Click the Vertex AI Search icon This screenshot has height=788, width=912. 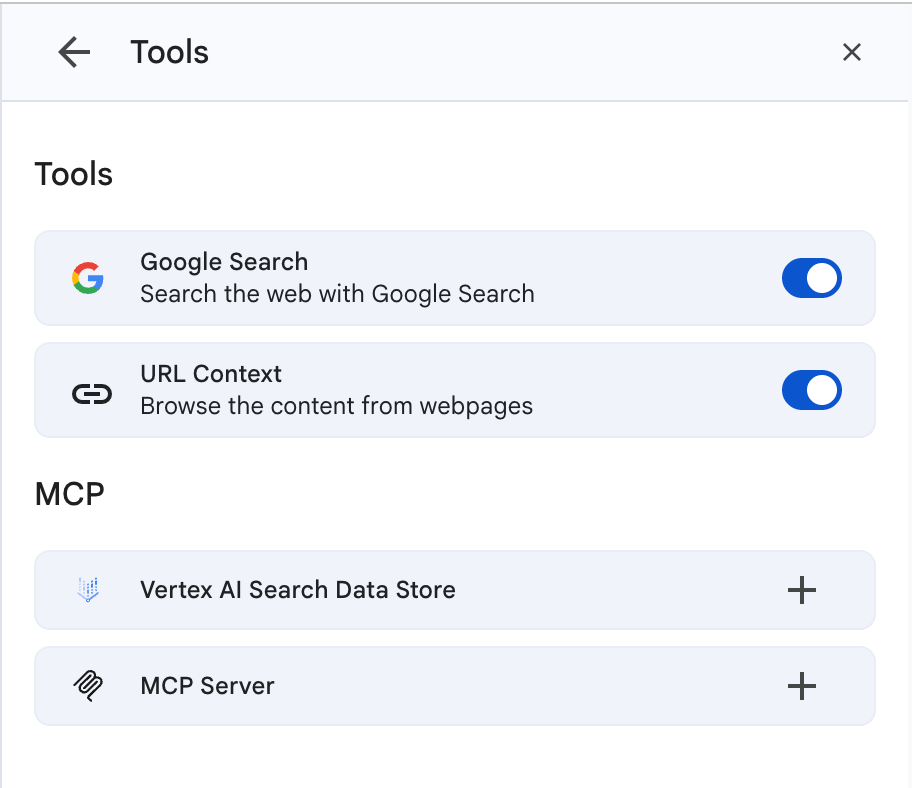pos(88,590)
